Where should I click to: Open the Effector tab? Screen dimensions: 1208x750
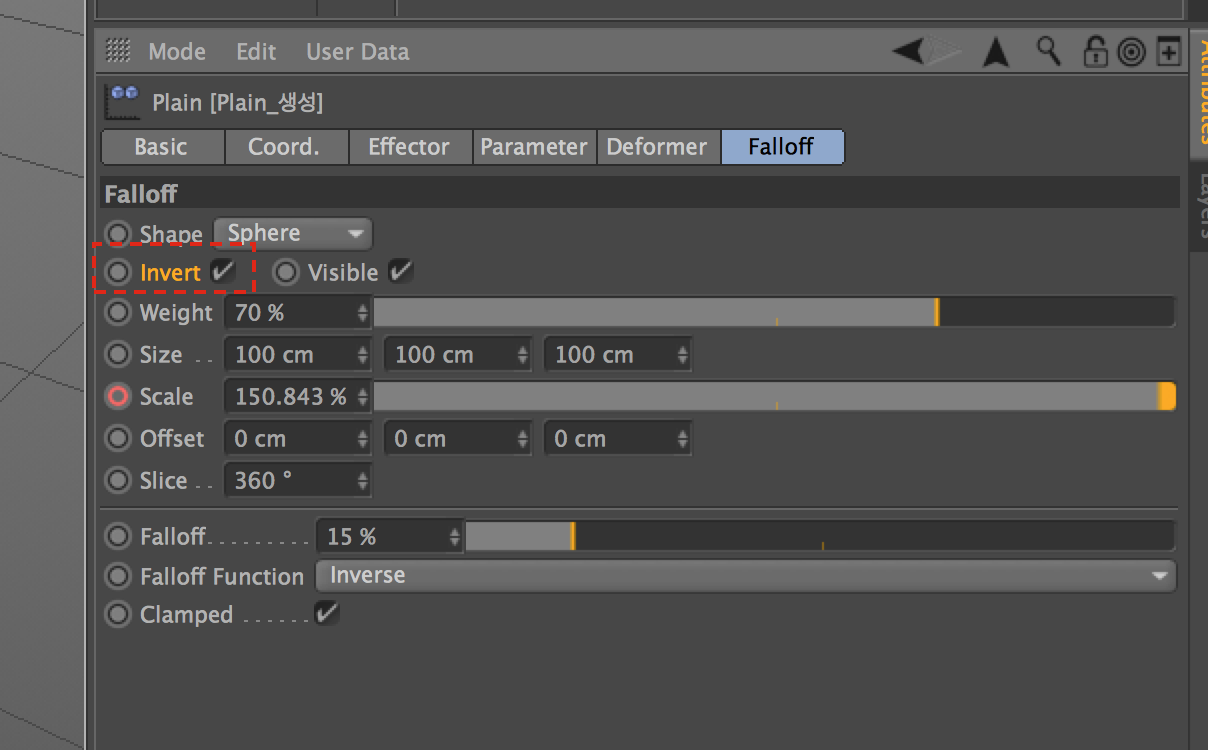pos(409,147)
